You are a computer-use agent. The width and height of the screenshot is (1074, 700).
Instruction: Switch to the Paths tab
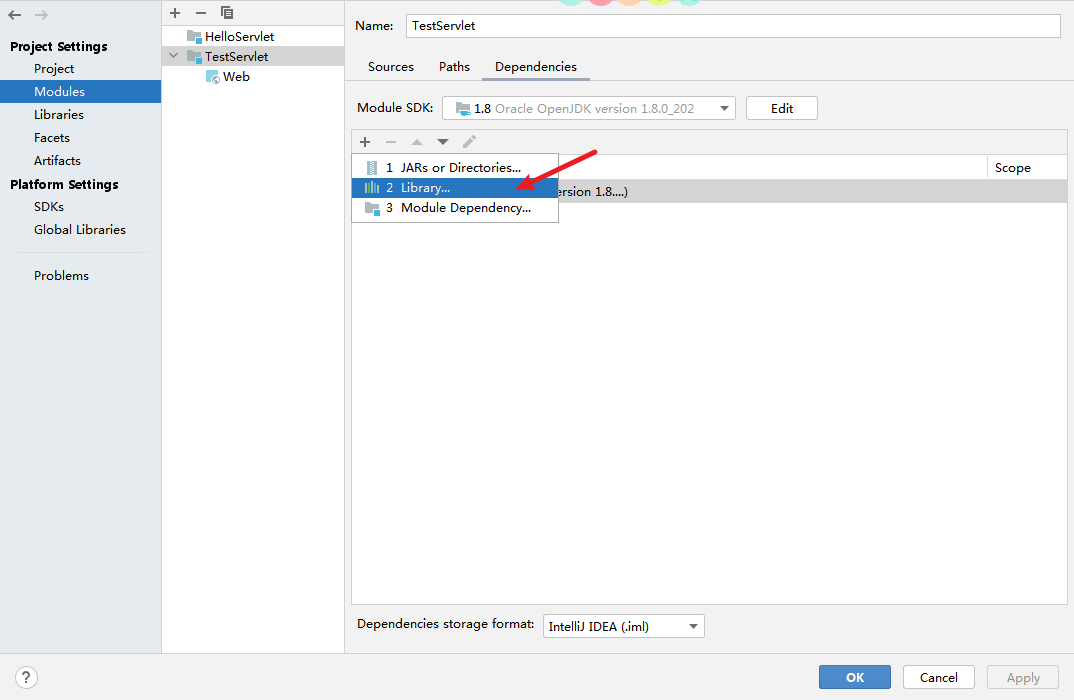pos(454,66)
